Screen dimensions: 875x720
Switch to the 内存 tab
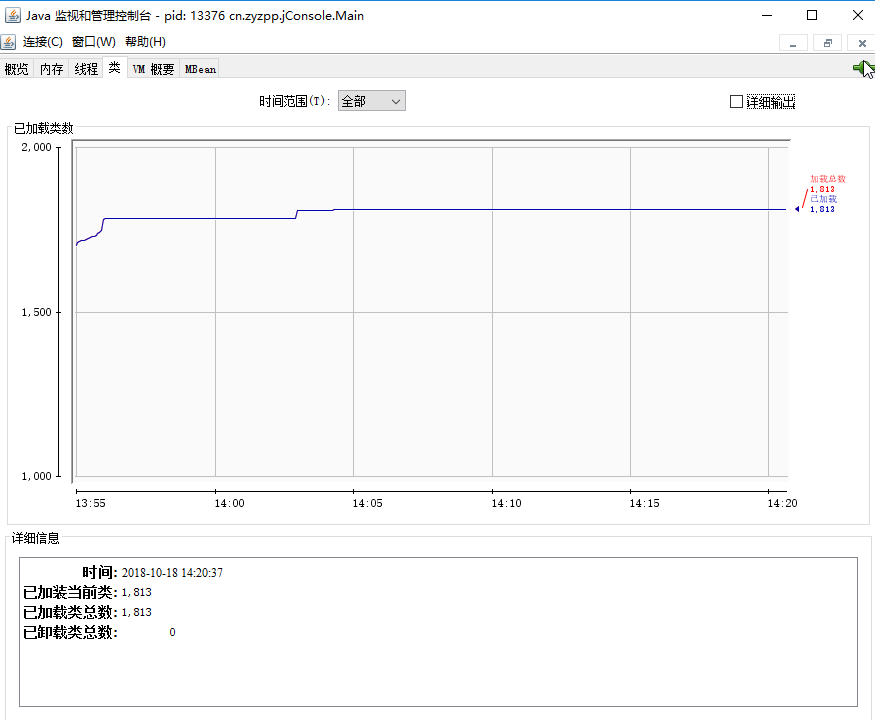(50, 68)
